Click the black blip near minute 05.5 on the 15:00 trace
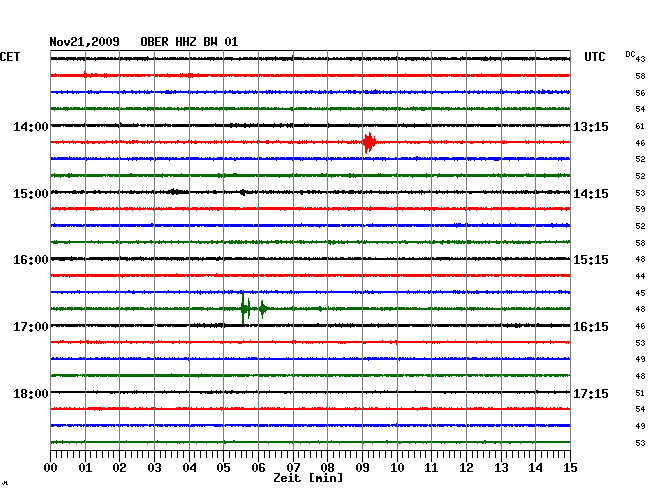This screenshot has height=494, width=650. click(x=243, y=192)
